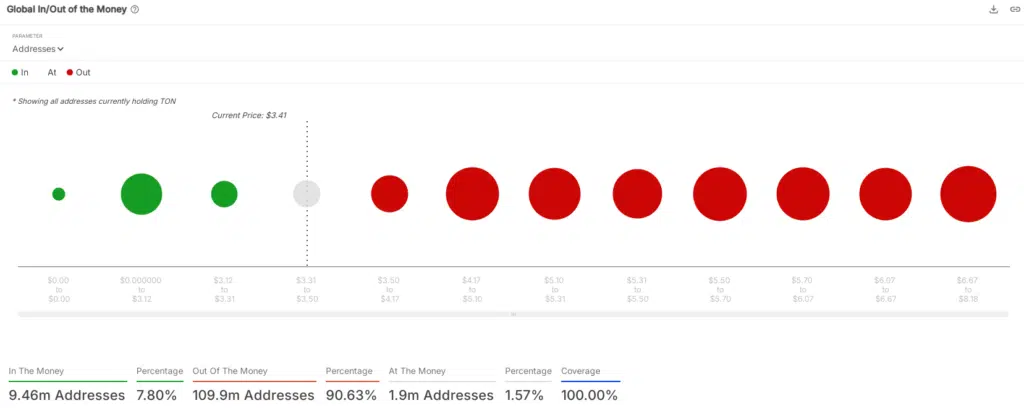Open the Addresses parameter dropdown

[38, 49]
